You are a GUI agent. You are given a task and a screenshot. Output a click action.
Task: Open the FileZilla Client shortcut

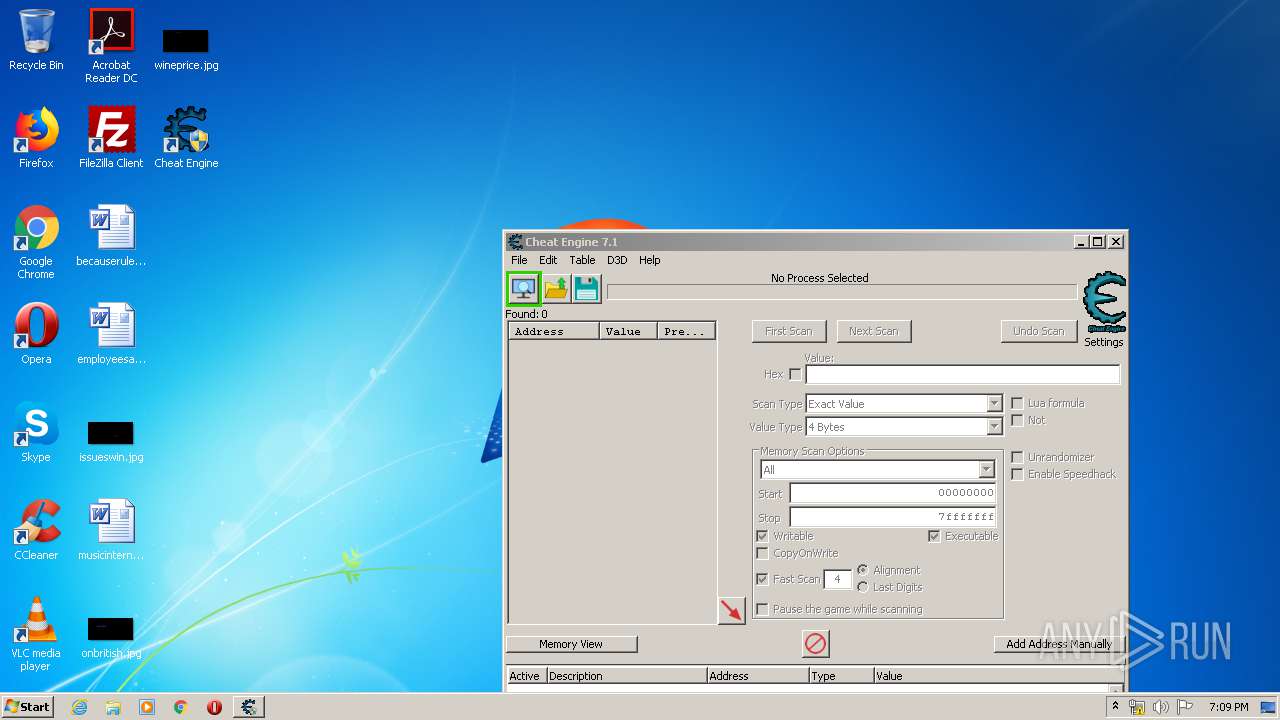click(x=111, y=138)
